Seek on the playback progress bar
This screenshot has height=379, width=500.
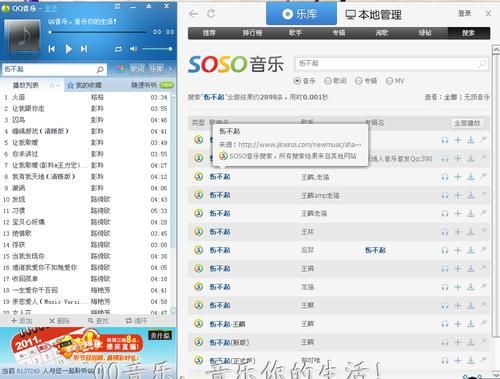pyautogui.click(x=98, y=32)
